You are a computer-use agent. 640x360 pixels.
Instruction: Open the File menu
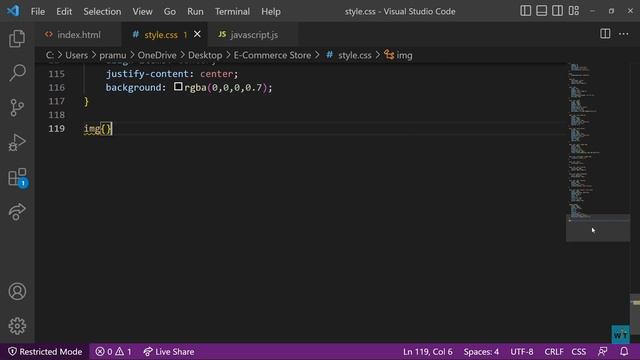(x=38, y=11)
